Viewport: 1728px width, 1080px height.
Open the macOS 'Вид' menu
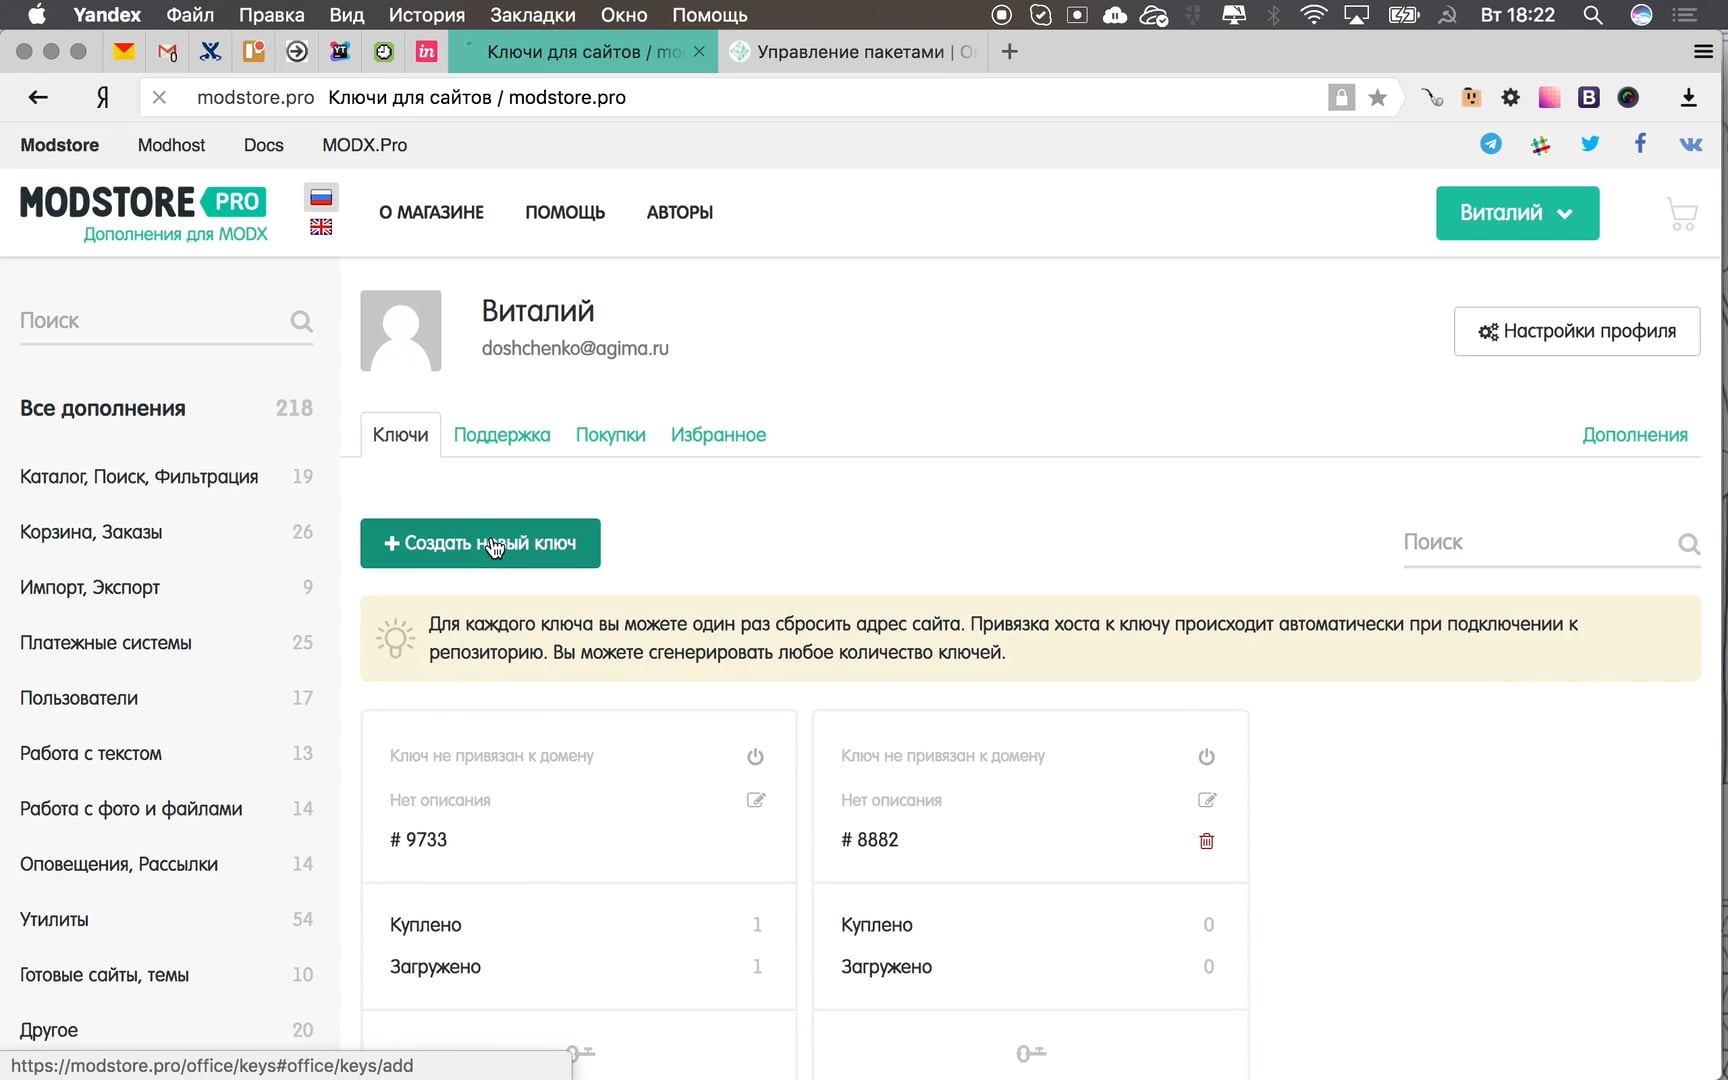click(346, 15)
